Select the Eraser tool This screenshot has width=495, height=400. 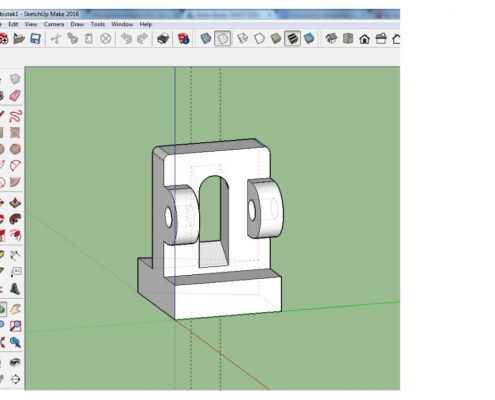[x=15, y=96]
